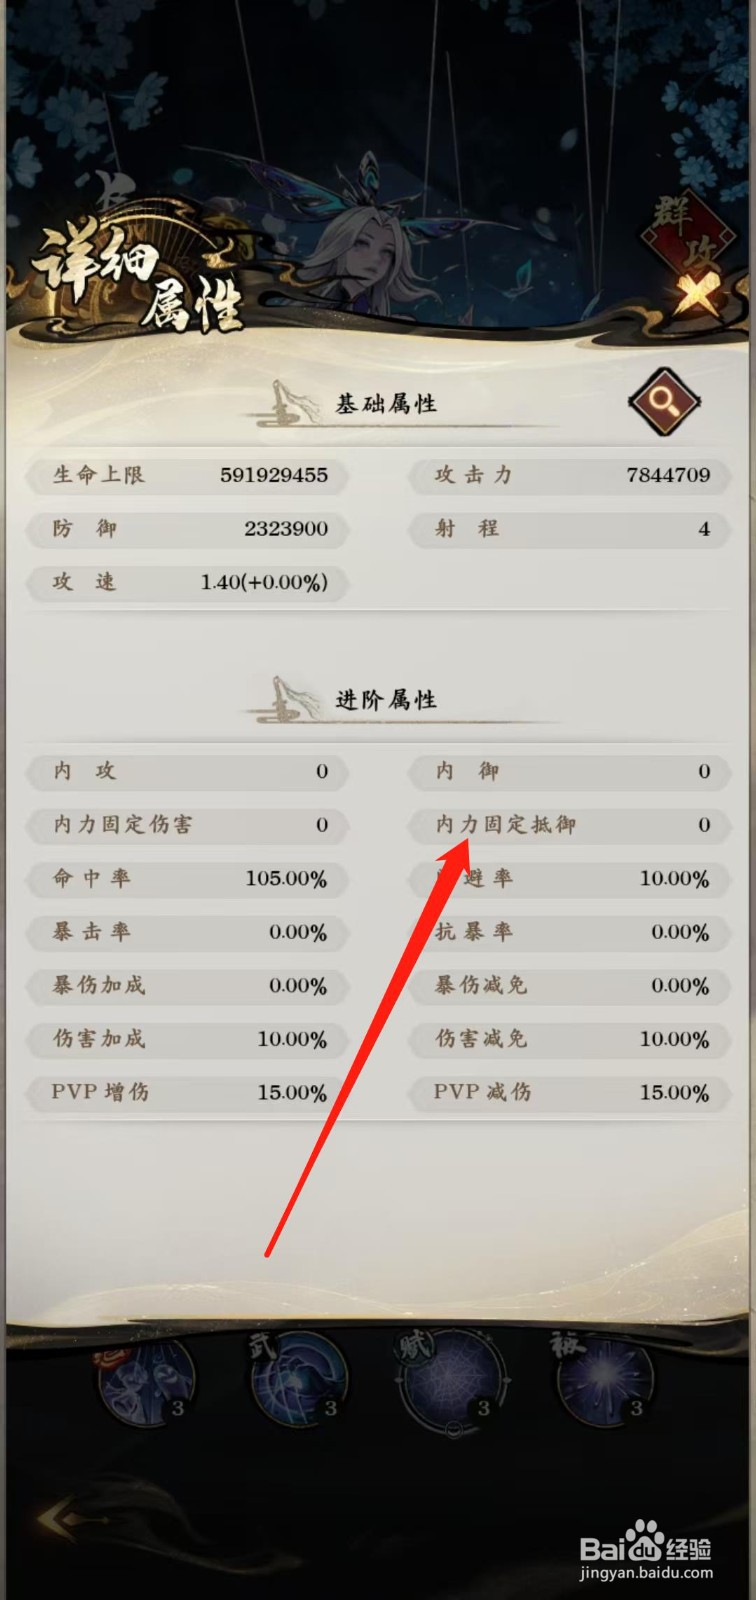The height and width of the screenshot is (1600, 756).
Task: Tap the 防御 value row
Action: click(187, 529)
